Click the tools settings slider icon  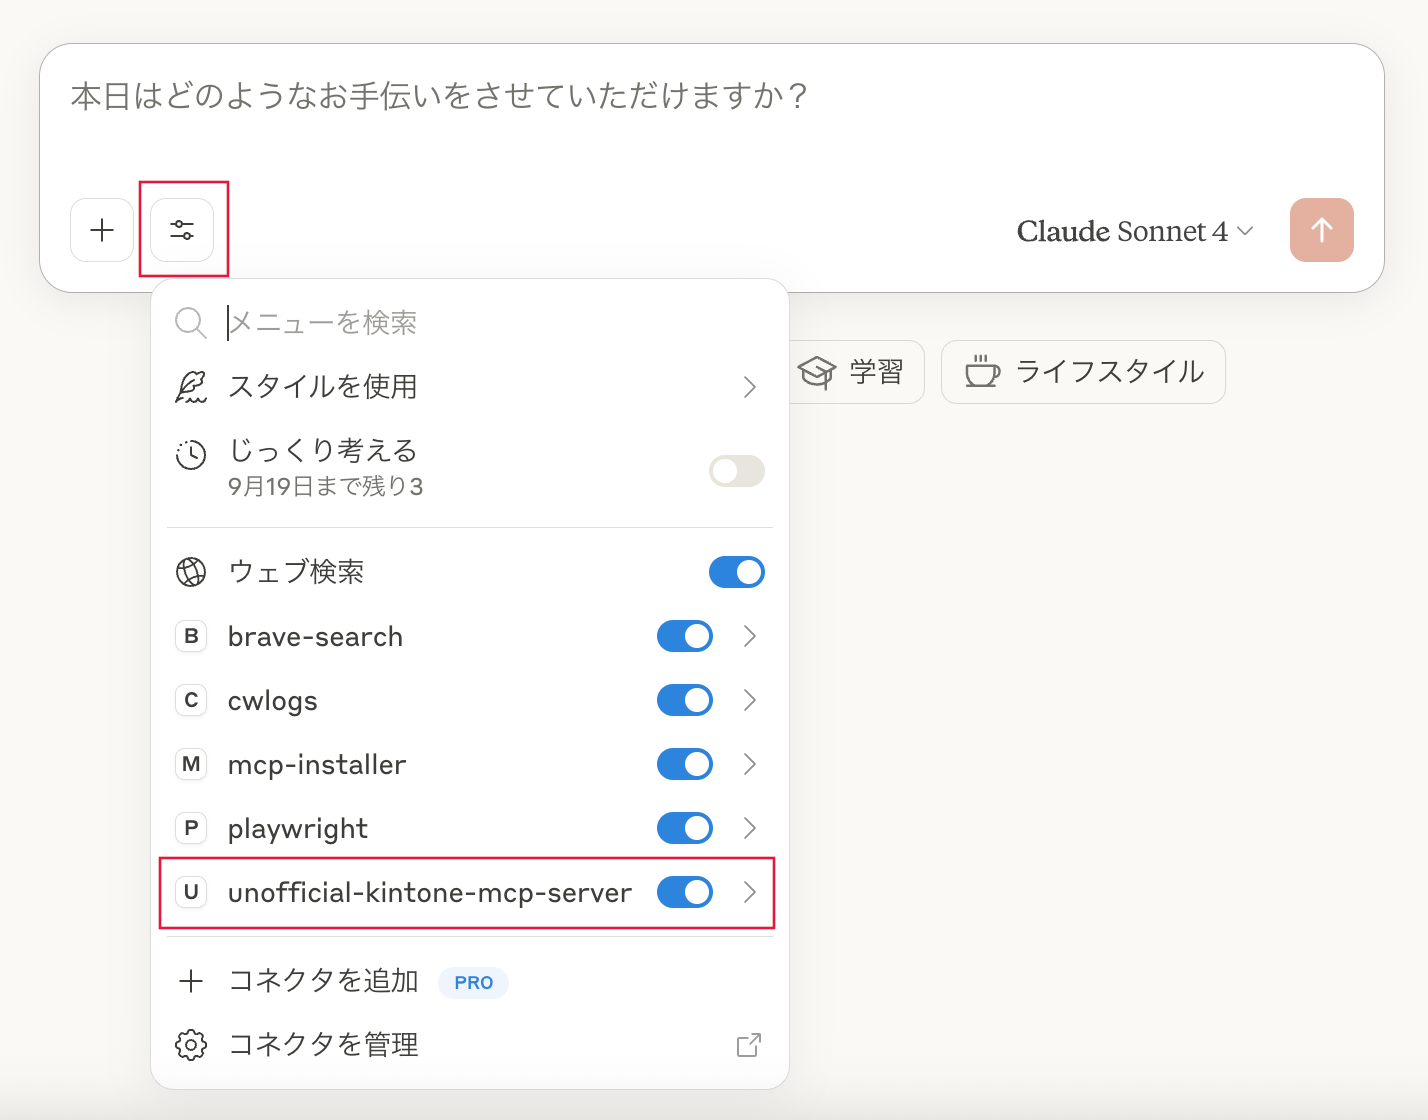pyautogui.click(x=182, y=230)
